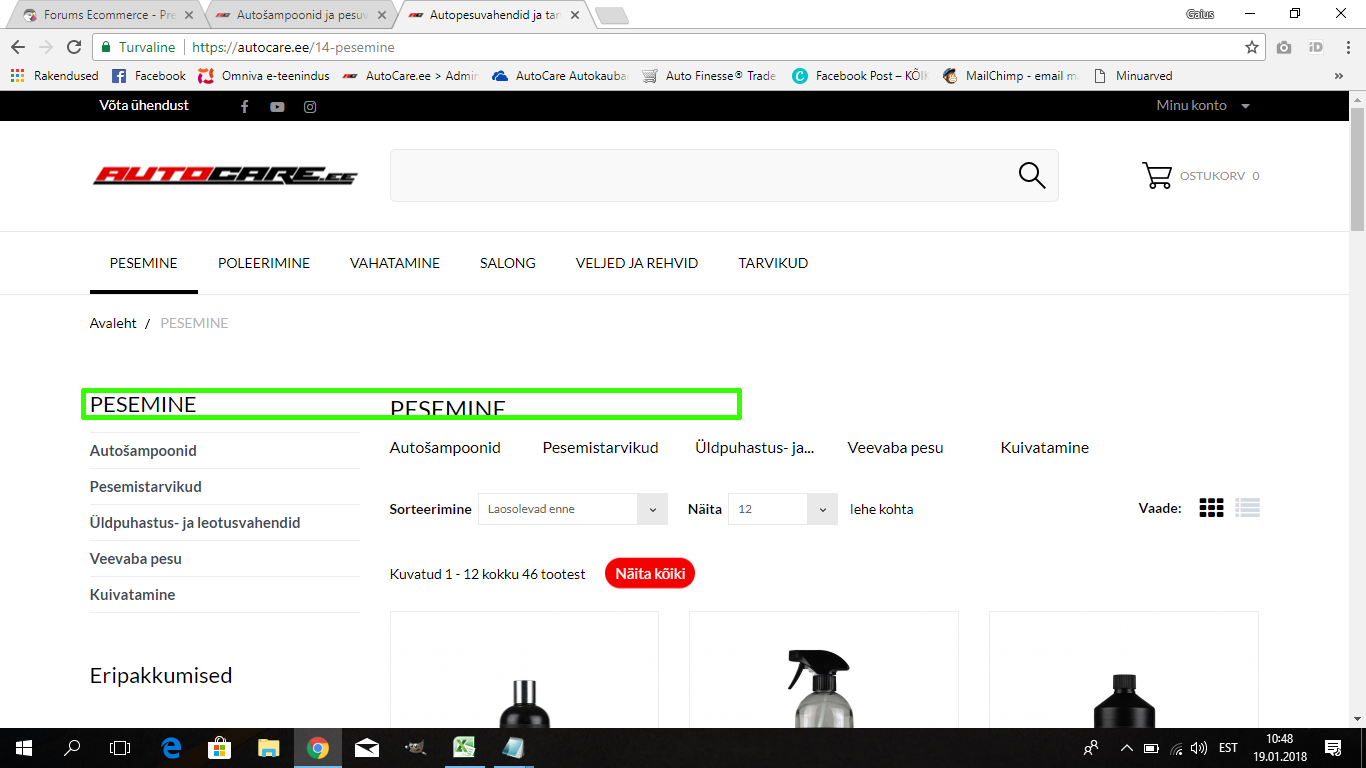
Task: Open PESEMINE main menu item
Action: 144,263
